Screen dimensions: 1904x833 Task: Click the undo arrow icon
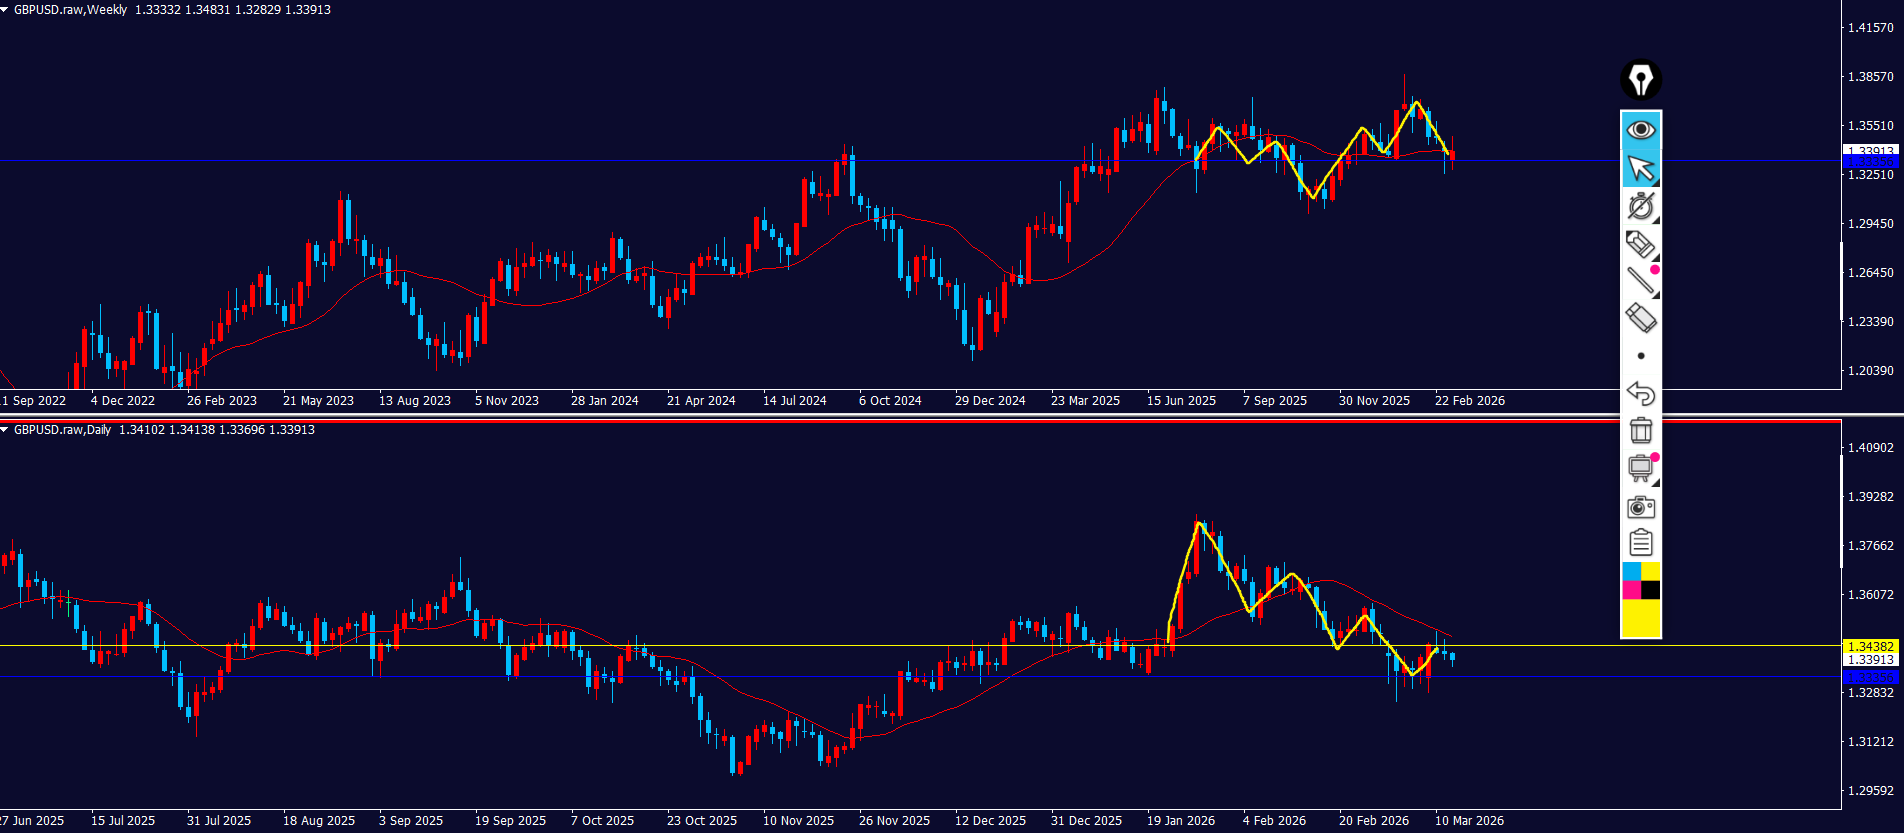pyautogui.click(x=1640, y=393)
